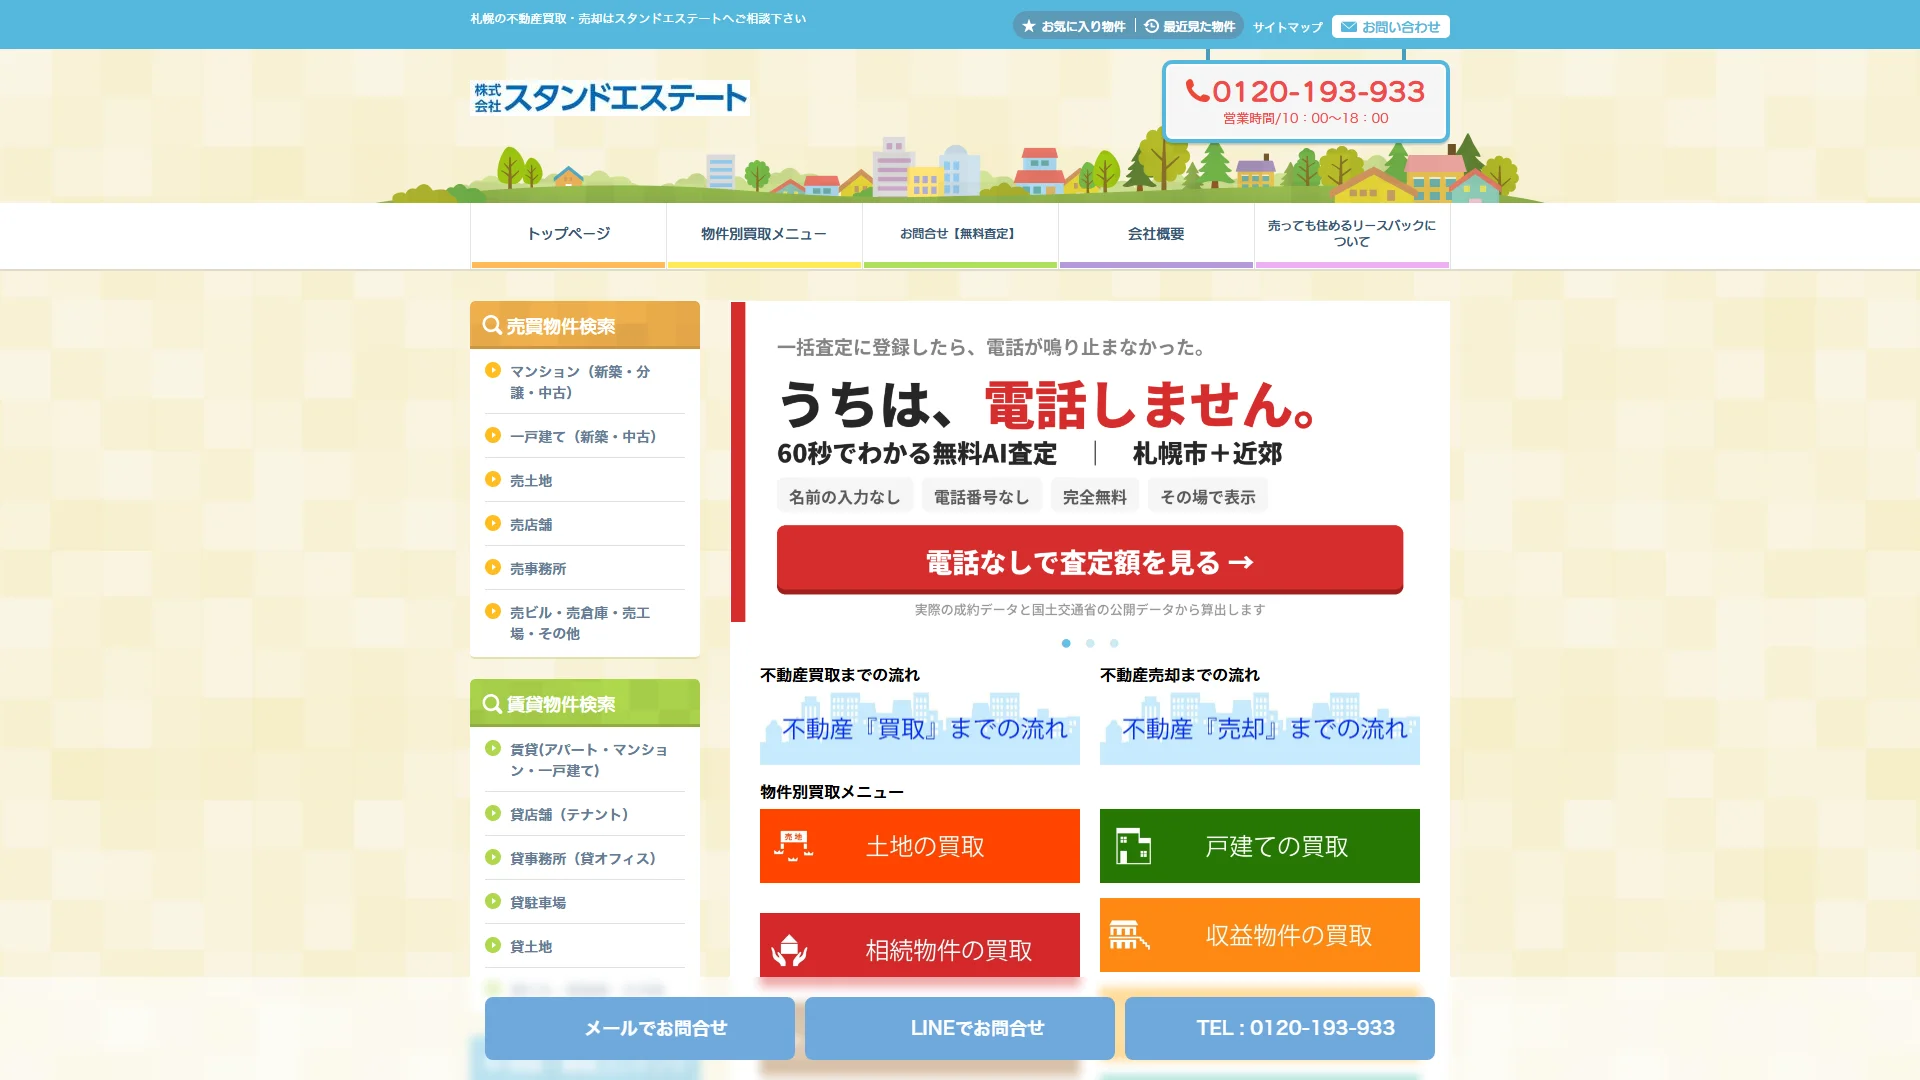Click the メールでお問合せ button

[640, 1028]
